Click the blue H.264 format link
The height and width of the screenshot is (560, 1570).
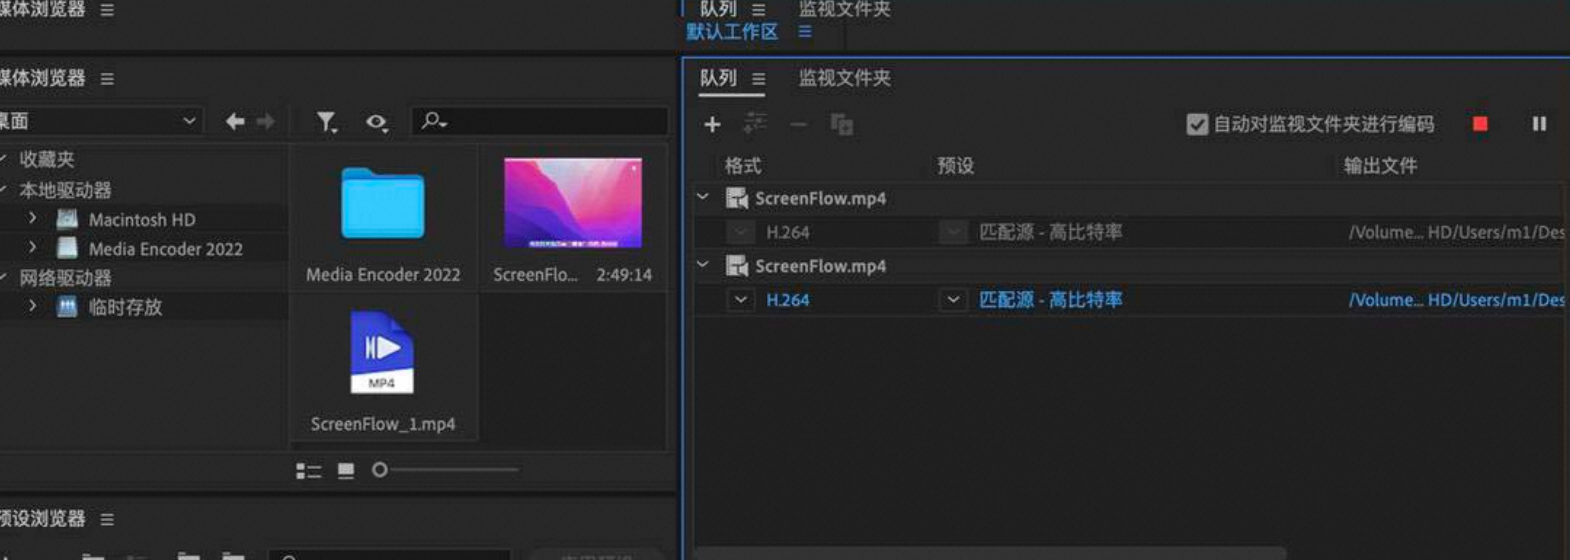click(788, 300)
